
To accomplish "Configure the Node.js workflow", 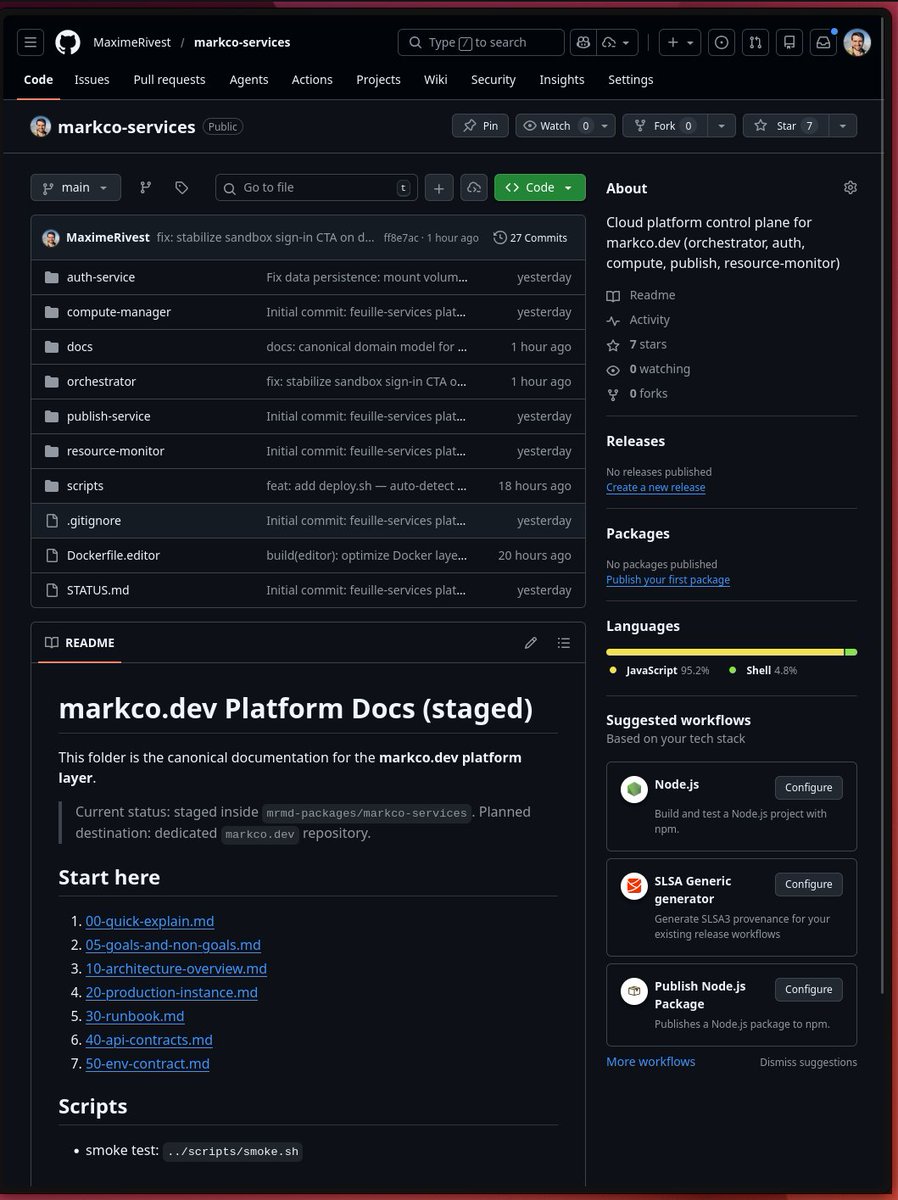I will coord(809,788).
